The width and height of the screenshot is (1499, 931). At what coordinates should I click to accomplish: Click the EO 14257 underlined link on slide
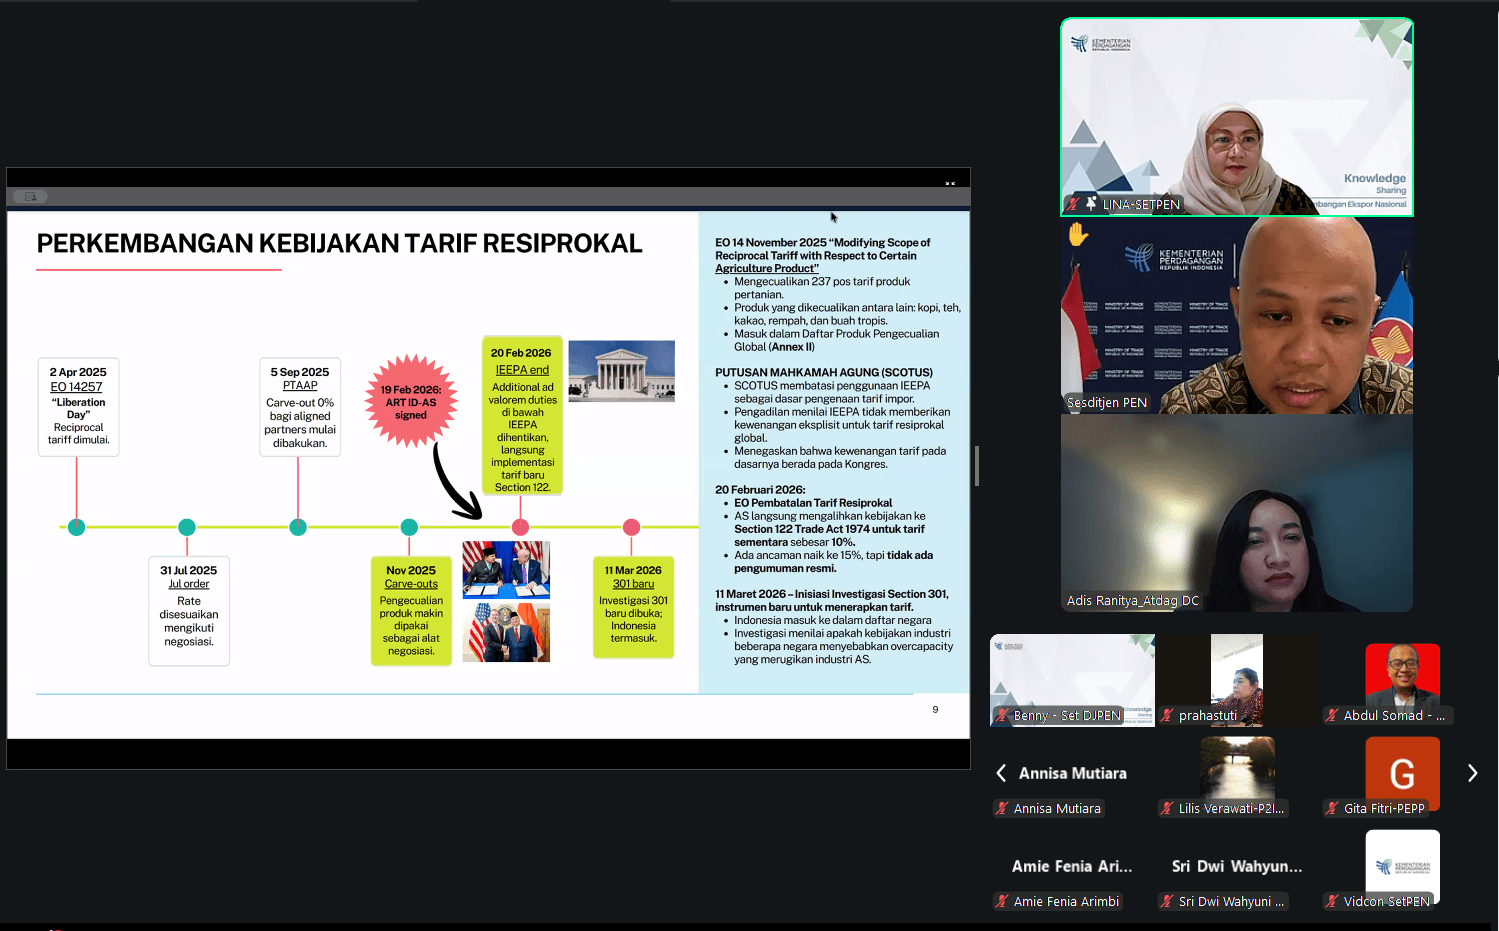pos(77,387)
